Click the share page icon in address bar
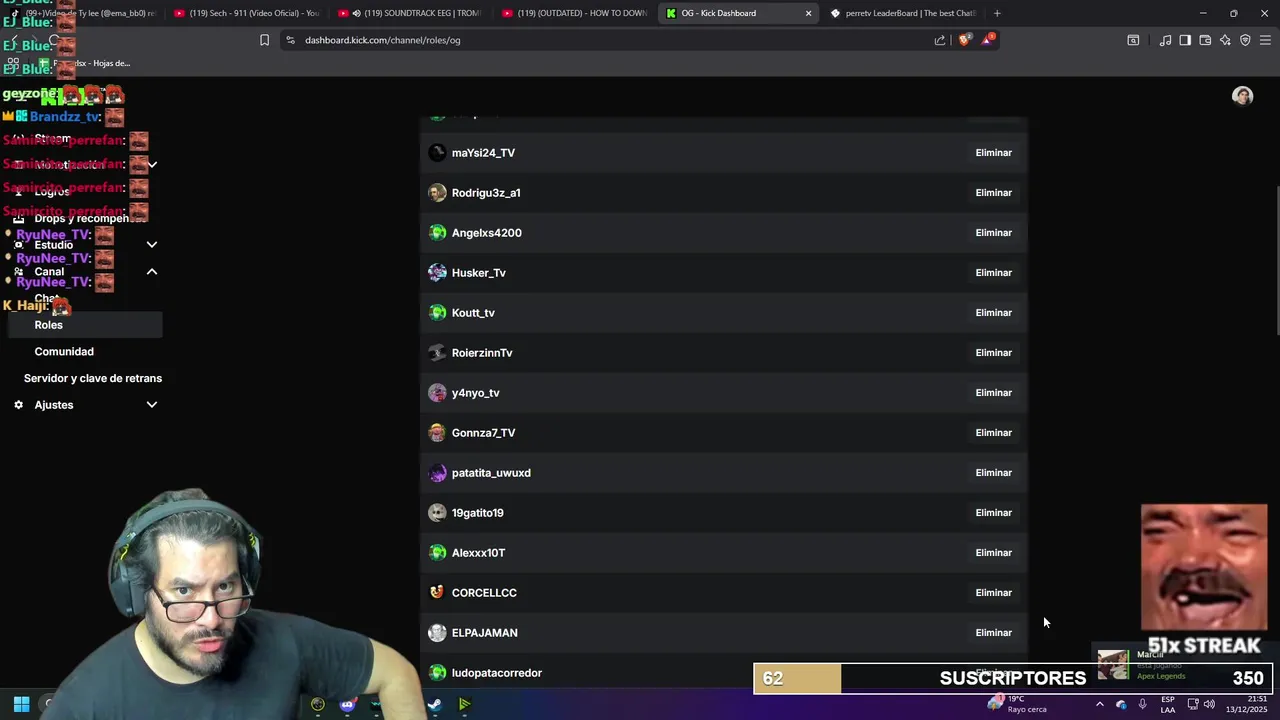Image resolution: width=1280 pixels, height=720 pixels. coord(940,40)
